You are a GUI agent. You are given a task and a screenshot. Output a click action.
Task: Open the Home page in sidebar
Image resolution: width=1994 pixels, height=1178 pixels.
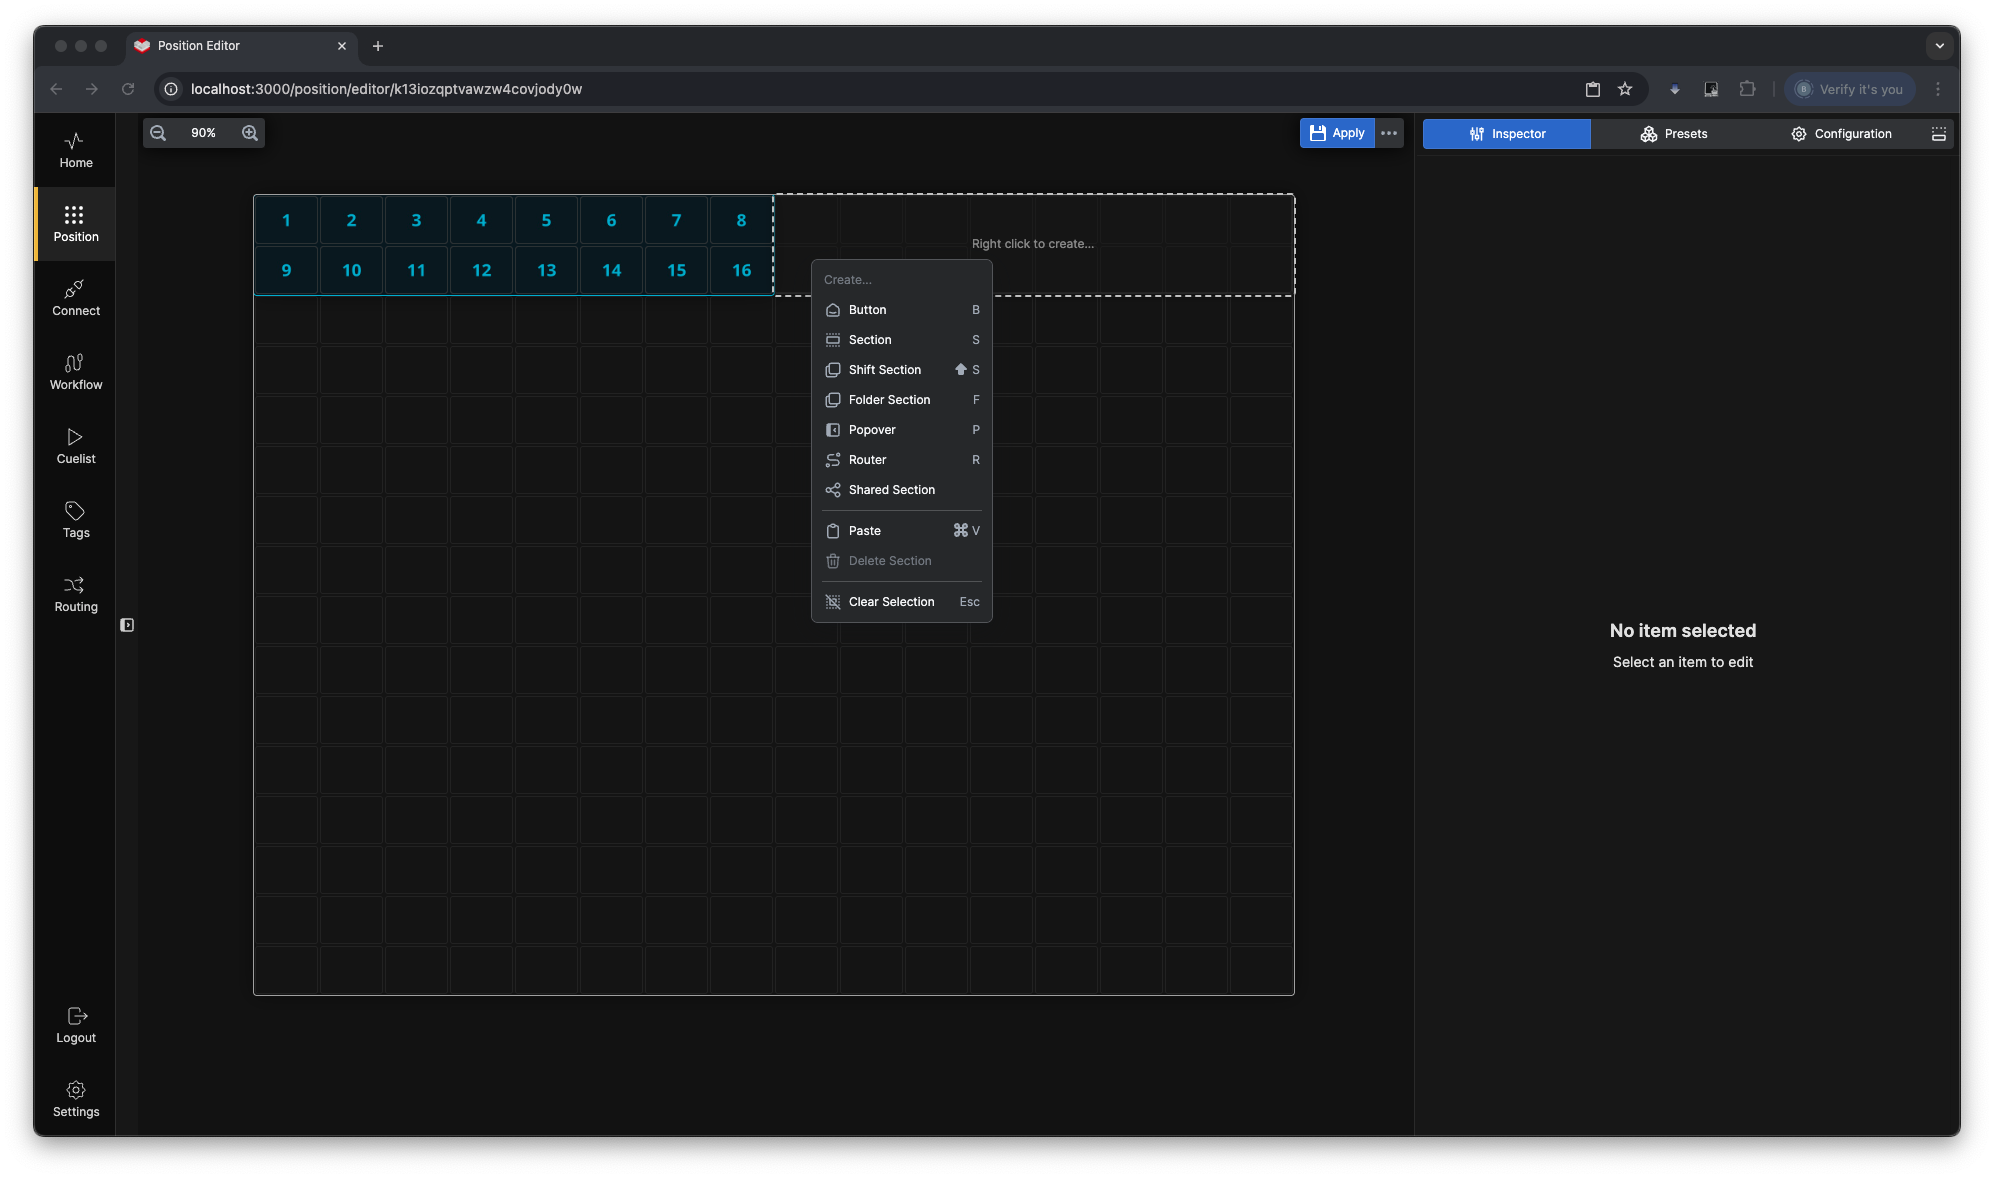[x=75, y=150]
